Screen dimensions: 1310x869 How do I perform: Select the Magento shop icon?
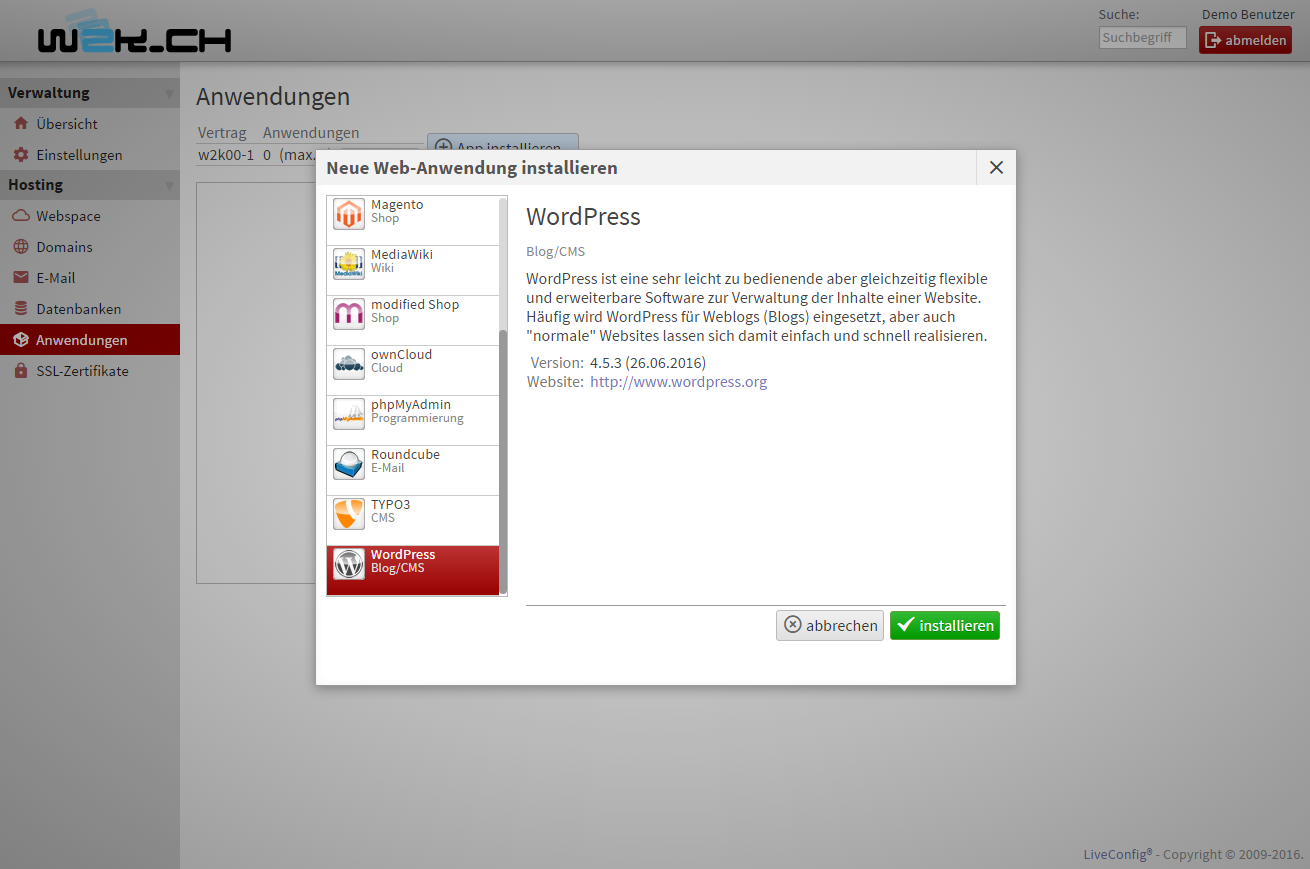349,214
